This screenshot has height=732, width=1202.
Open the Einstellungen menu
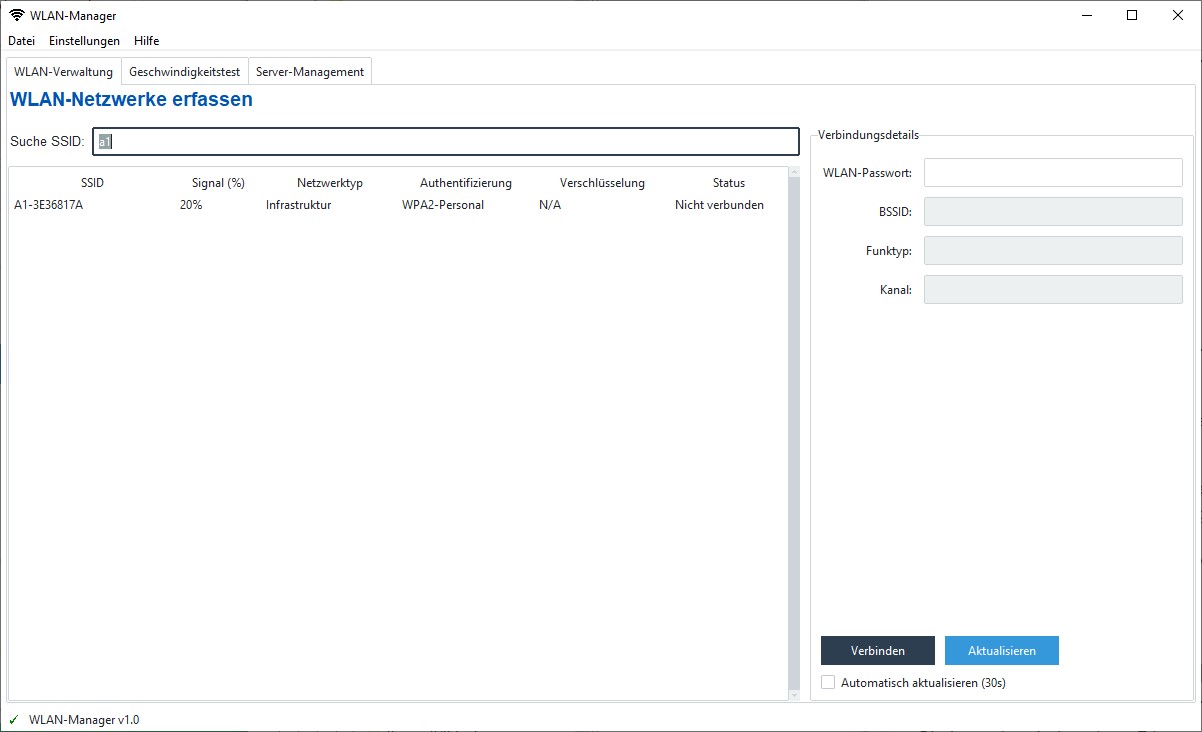(84, 41)
